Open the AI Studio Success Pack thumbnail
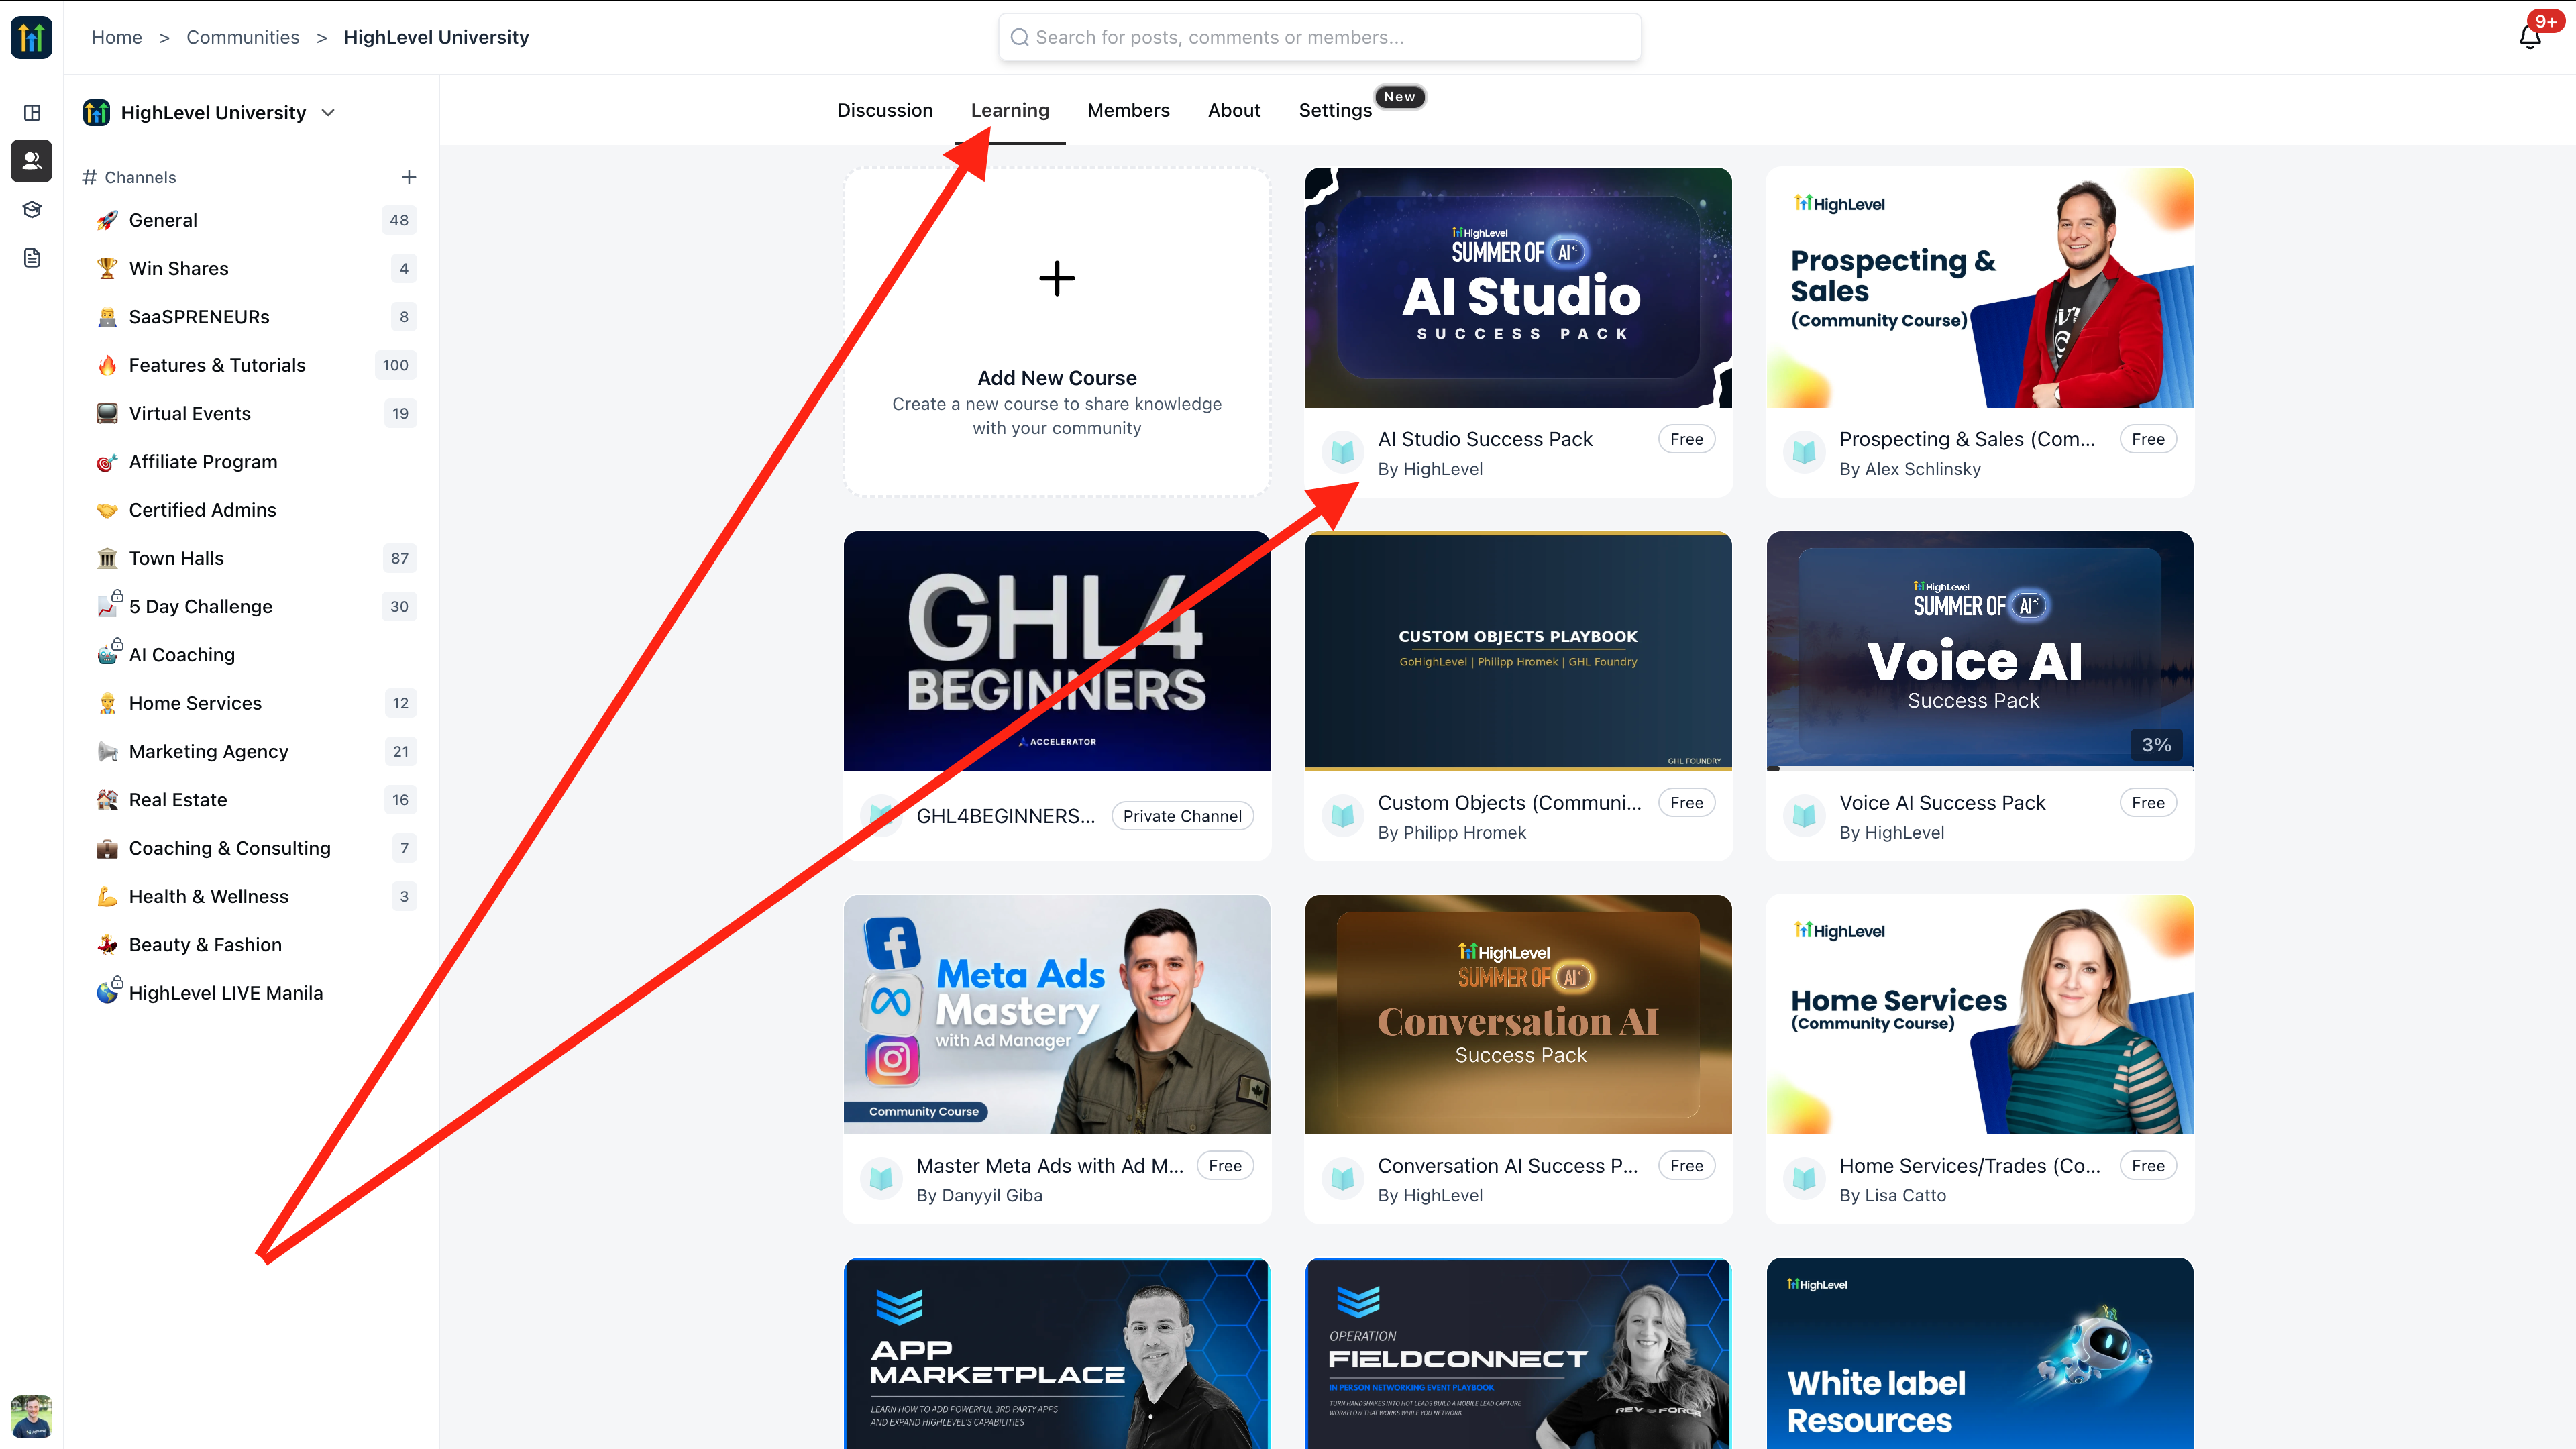 (x=1518, y=288)
